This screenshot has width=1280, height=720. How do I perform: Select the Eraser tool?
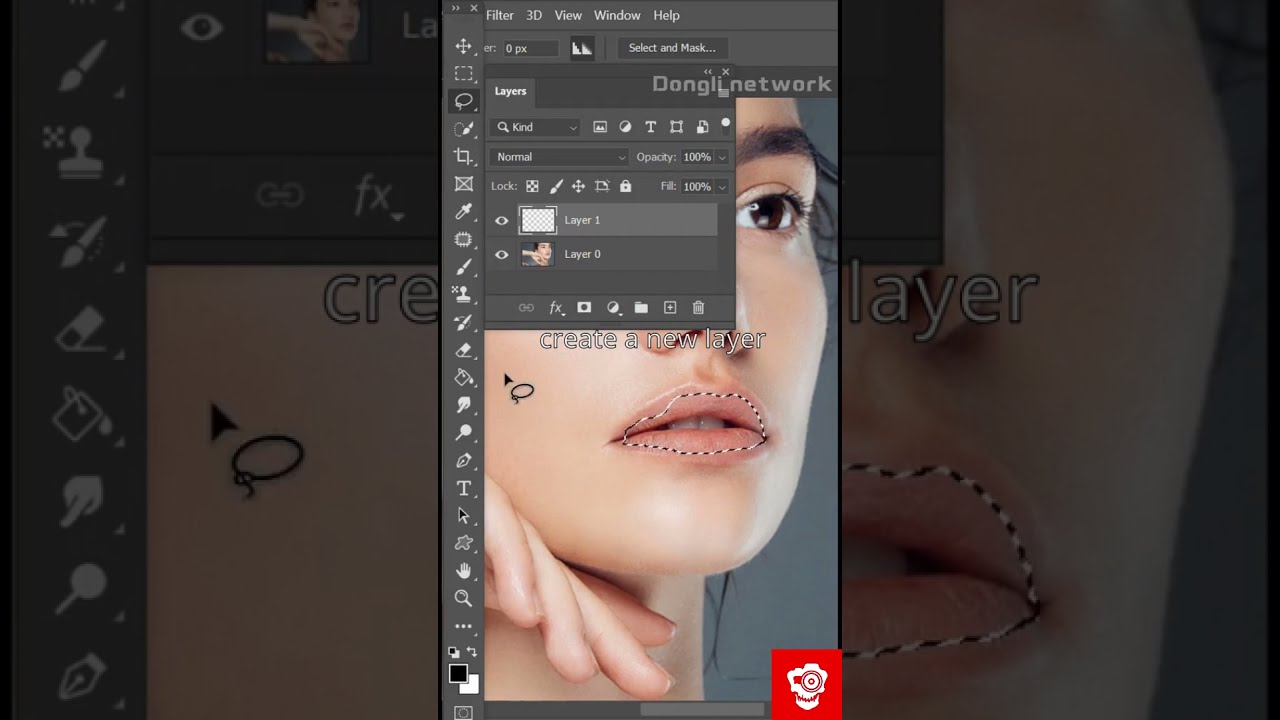[464, 350]
